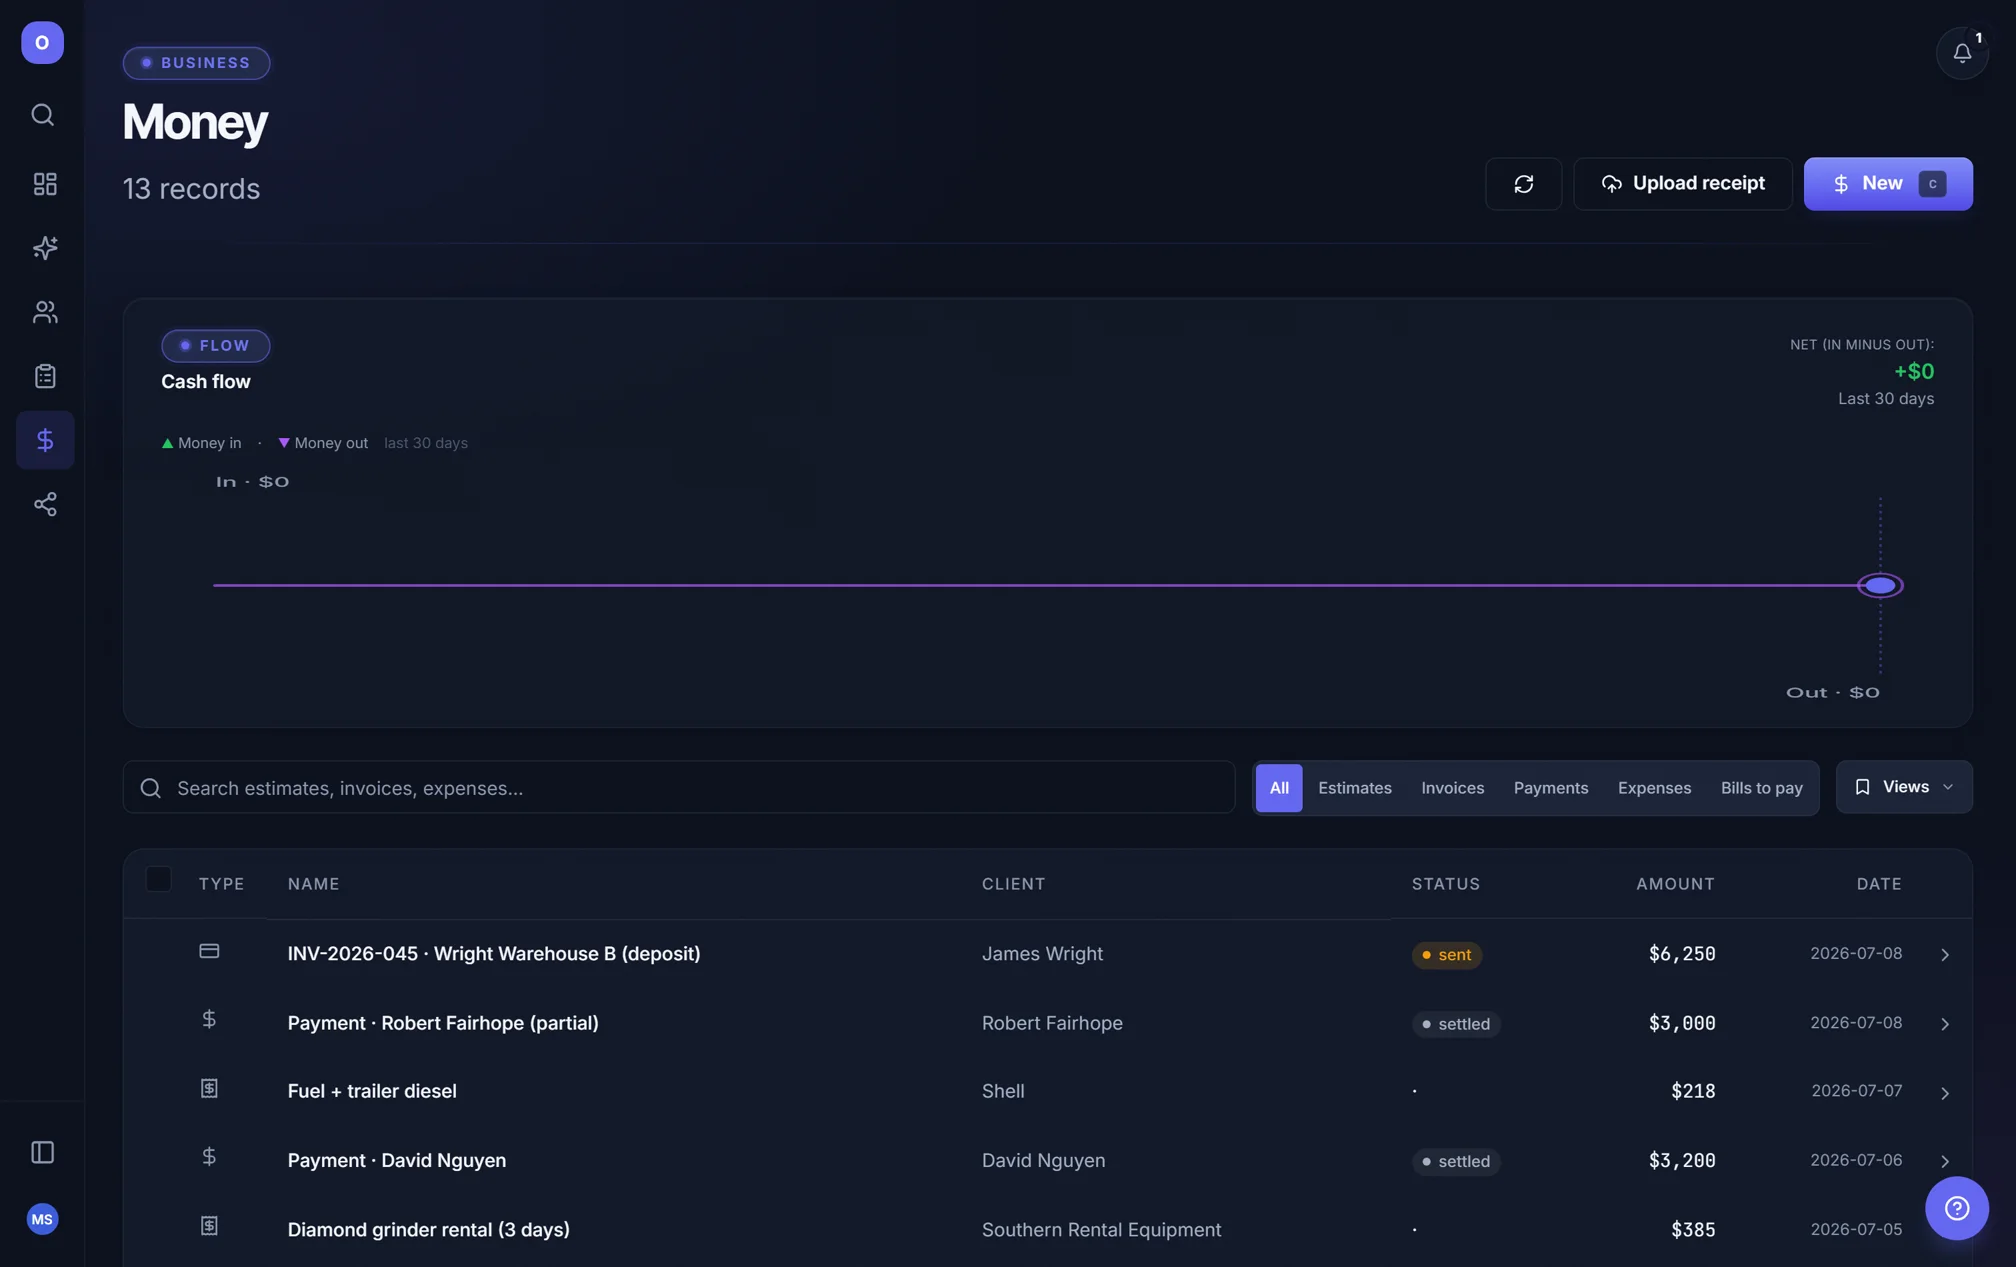Image resolution: width=2016 pixels, height=1267 pixels.
Task: Open notifications bell
Action: 1962,53
